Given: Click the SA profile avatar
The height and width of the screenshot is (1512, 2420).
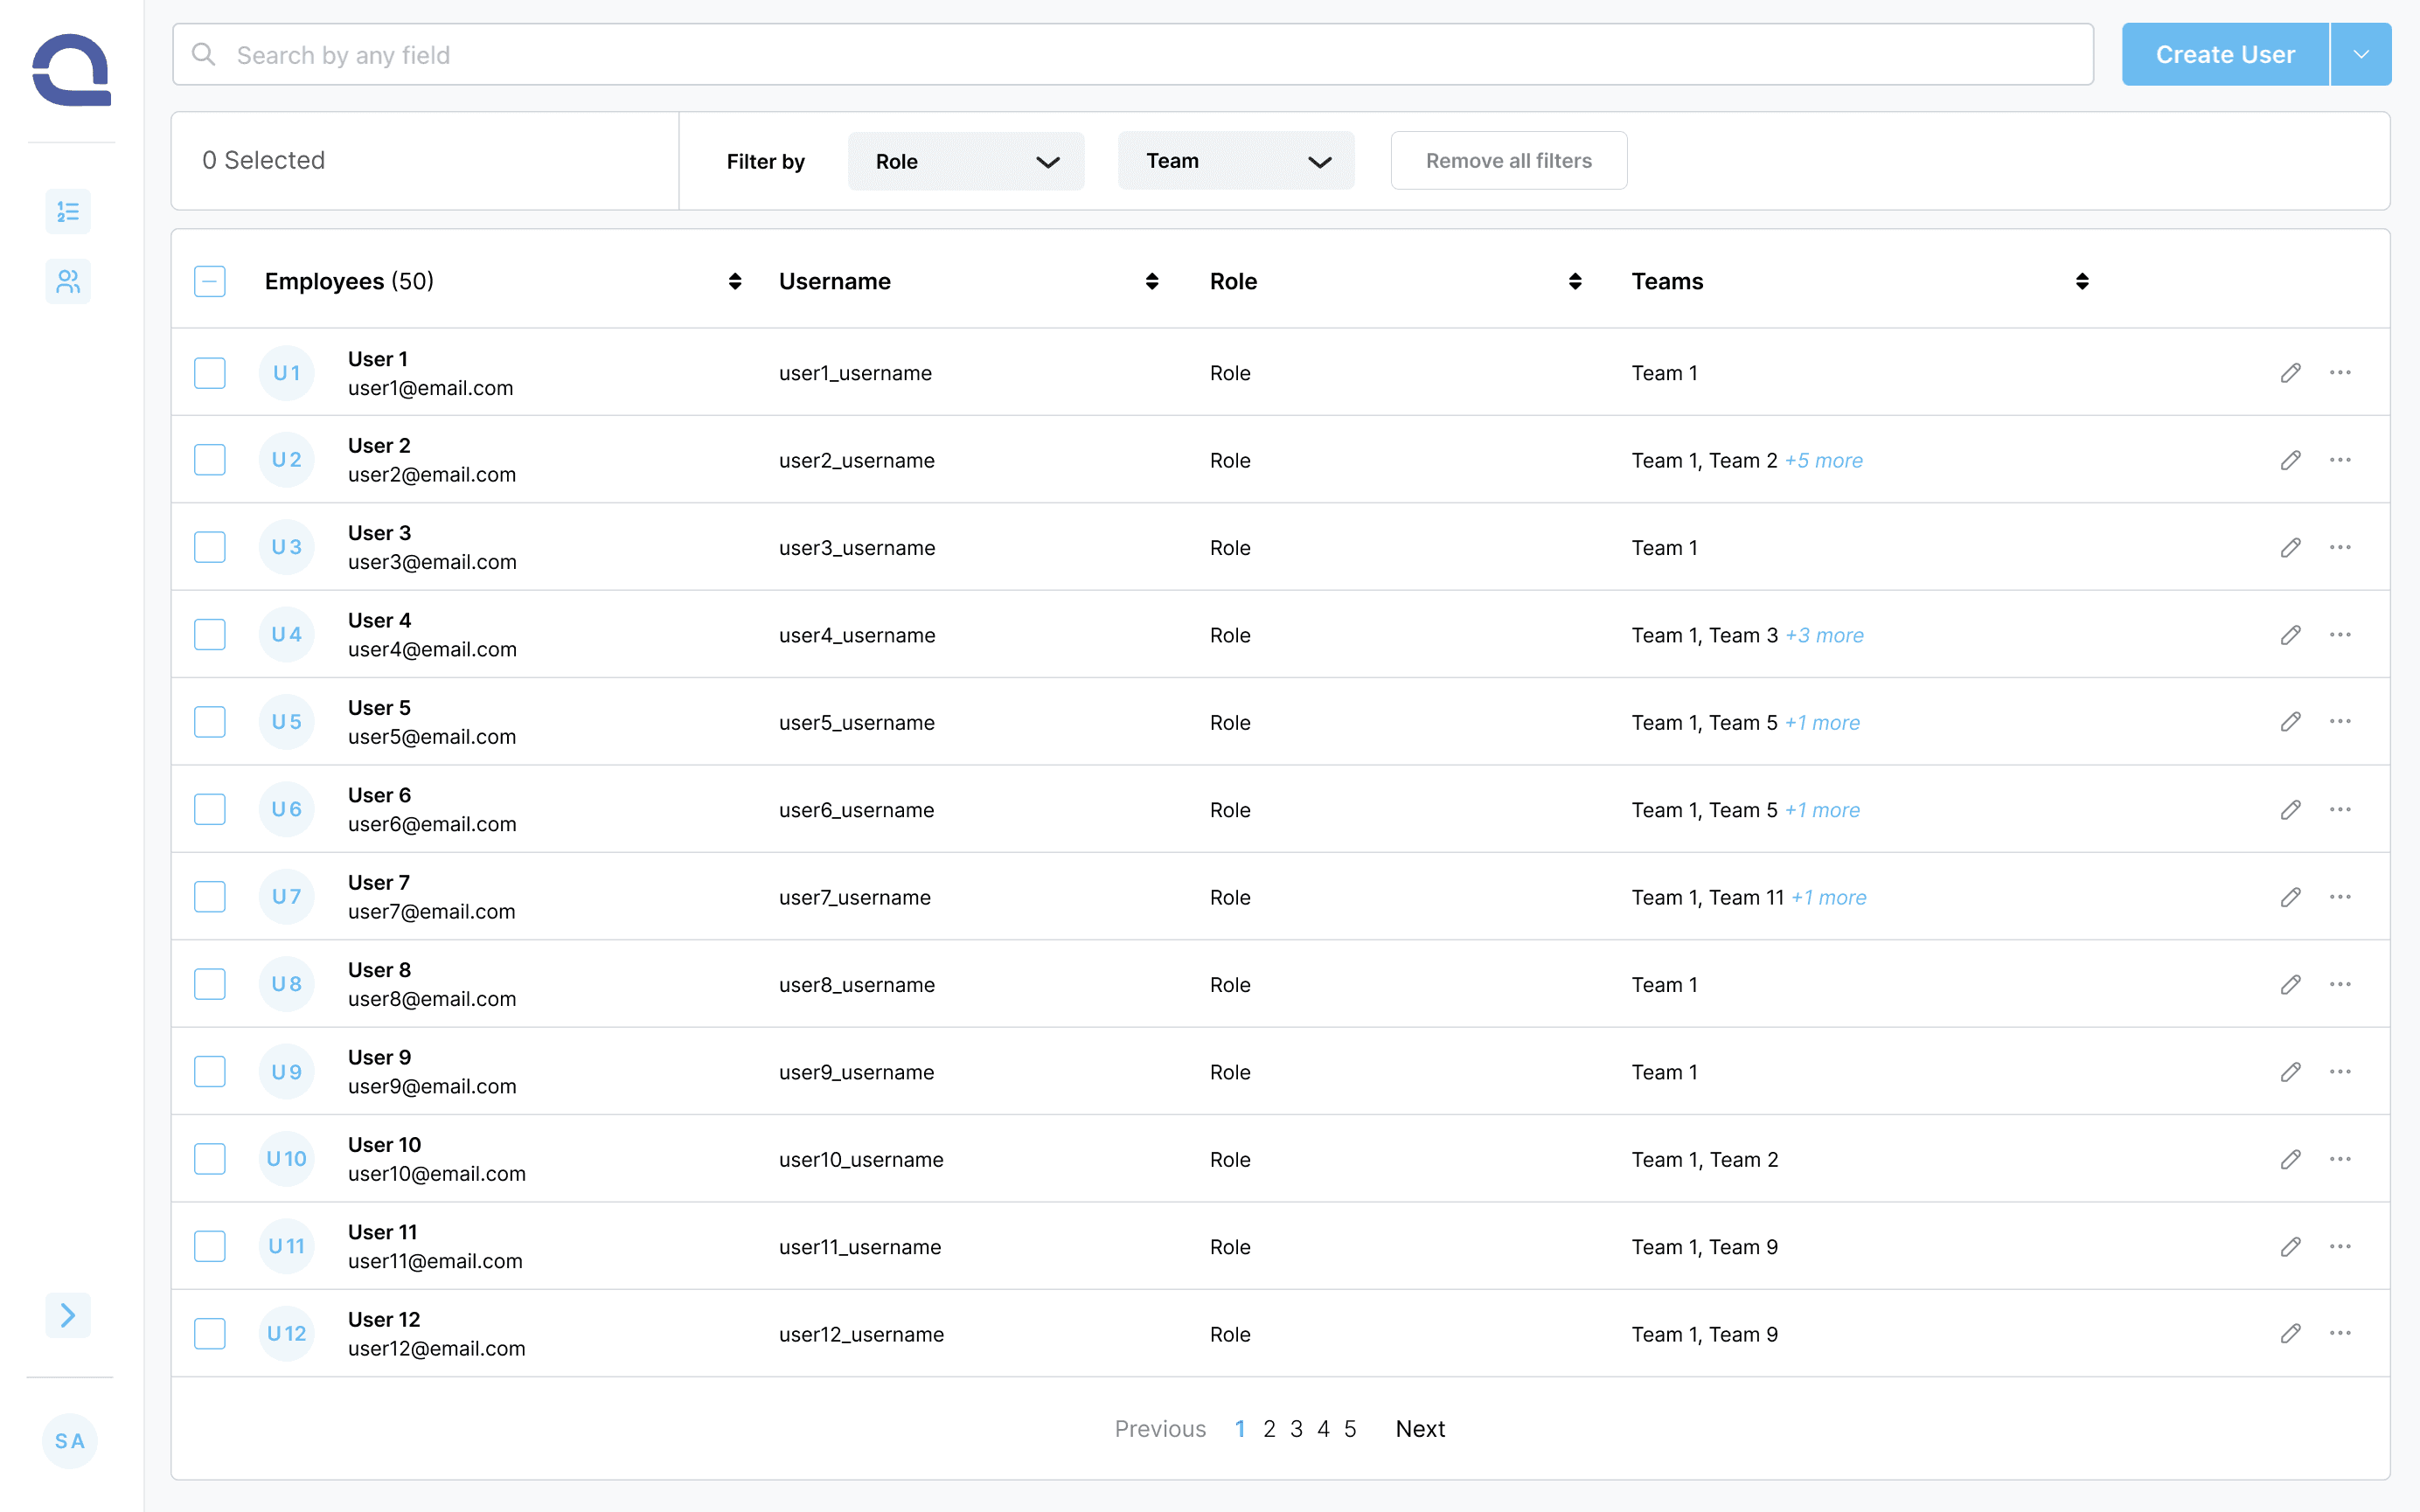Looking at the screenshot, I should click(x=70, y=1440).
